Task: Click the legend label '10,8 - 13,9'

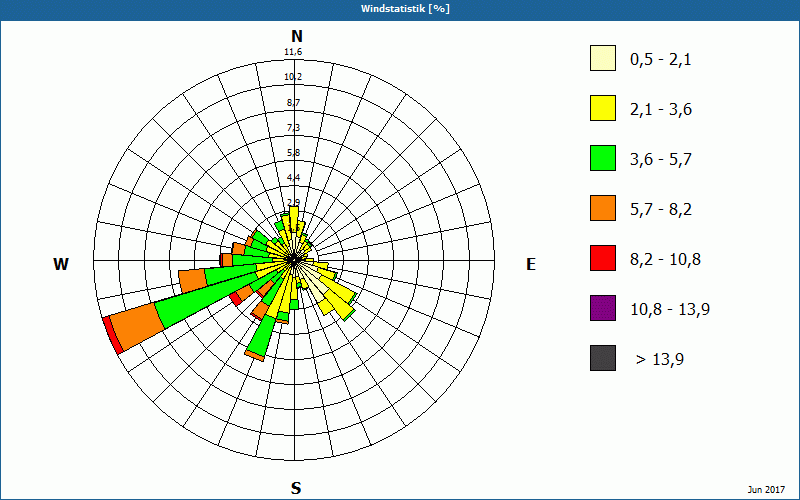Action: (670, 310)
